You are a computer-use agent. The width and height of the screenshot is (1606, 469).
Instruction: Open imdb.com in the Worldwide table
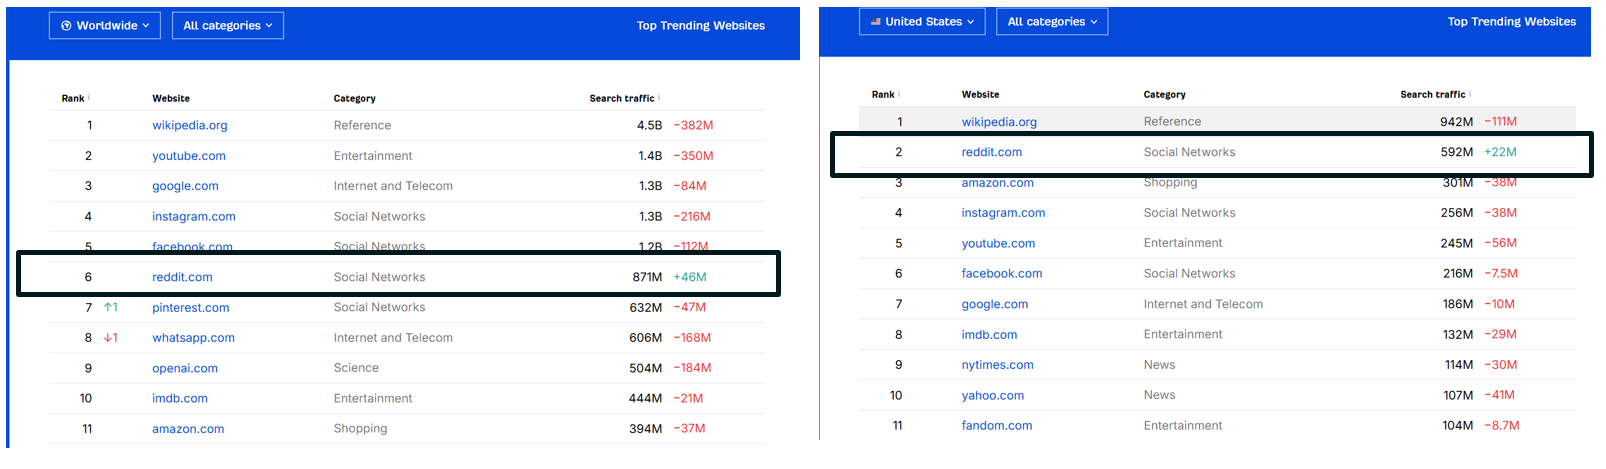click(x=180, y=398)
